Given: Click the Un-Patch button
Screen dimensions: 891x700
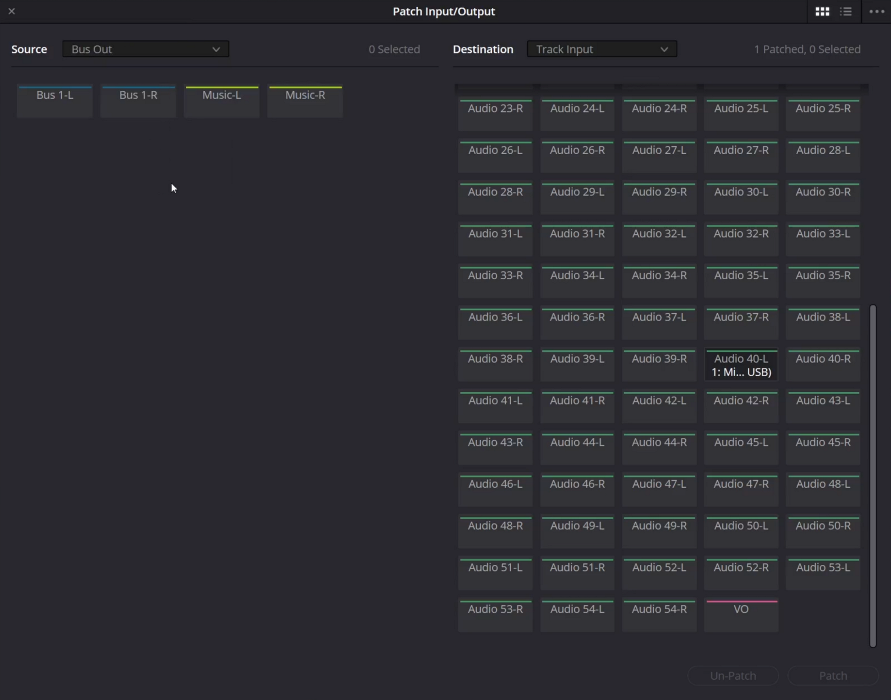Looking at the screenshot, I should pos(733,676).
